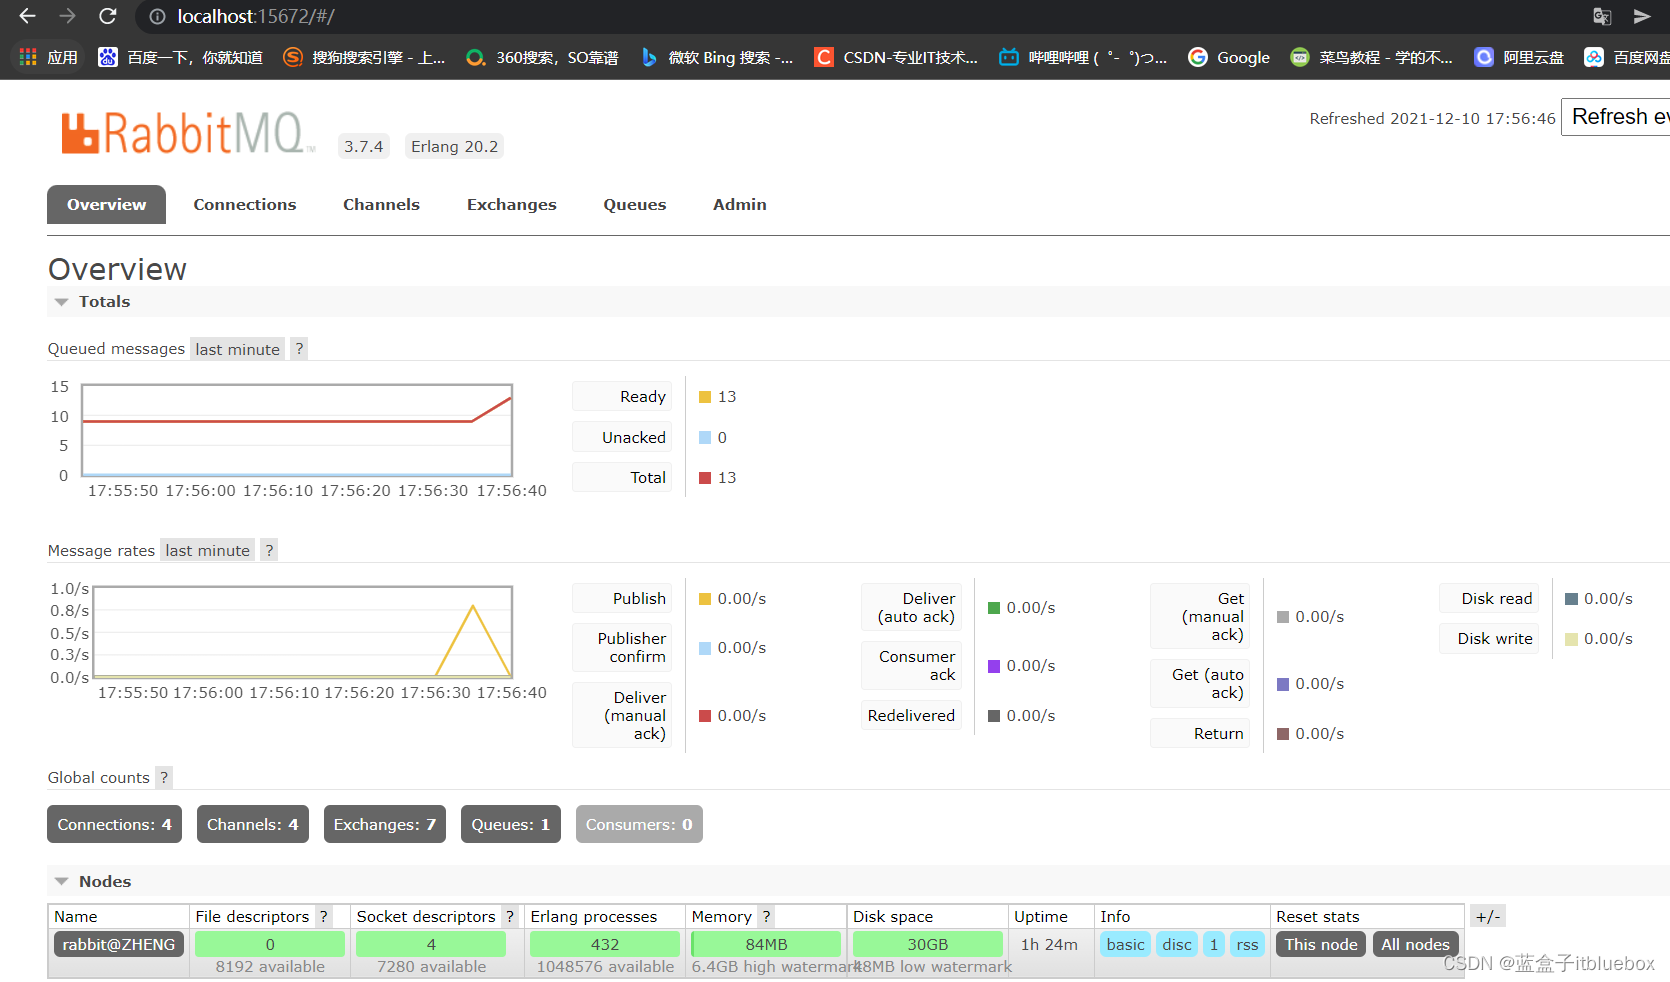Open the Overview tab
This screenshot has height=982, width=1670.
click(x=106, y=204)
